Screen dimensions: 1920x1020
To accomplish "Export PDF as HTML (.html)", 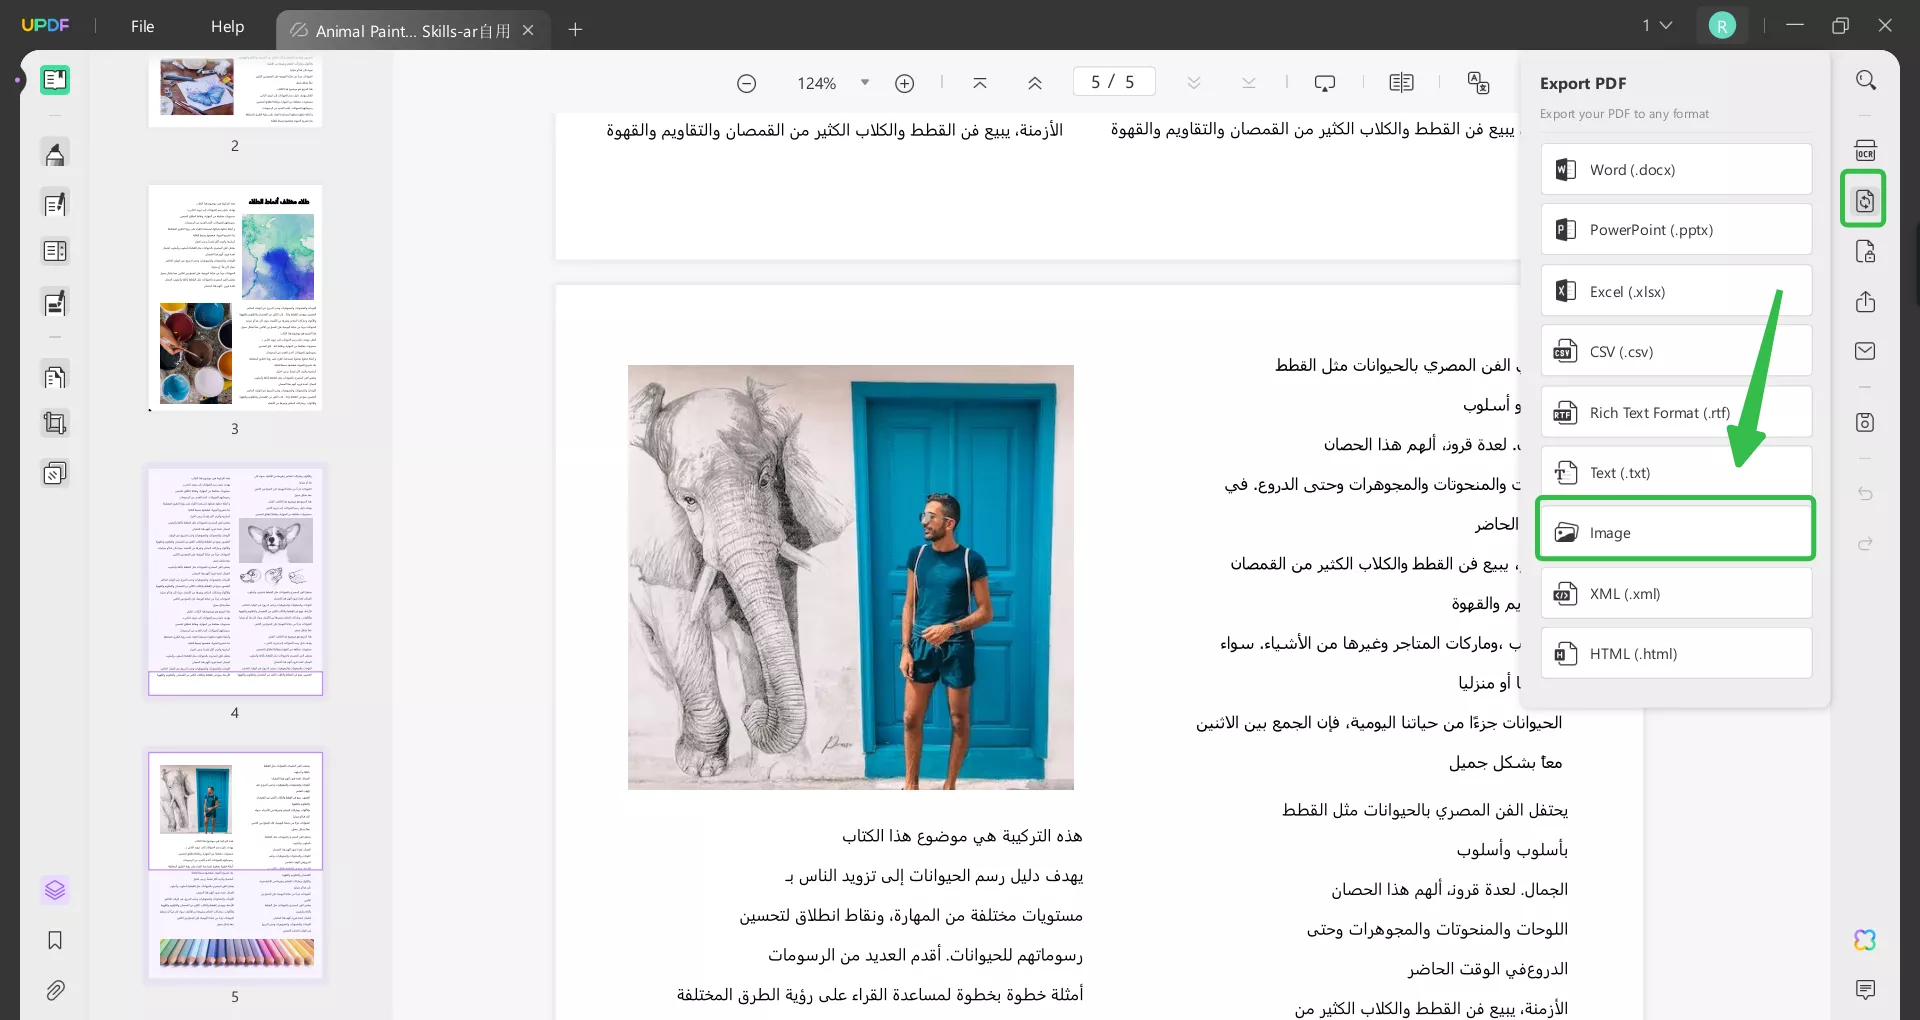I will tap(1676, 654).
